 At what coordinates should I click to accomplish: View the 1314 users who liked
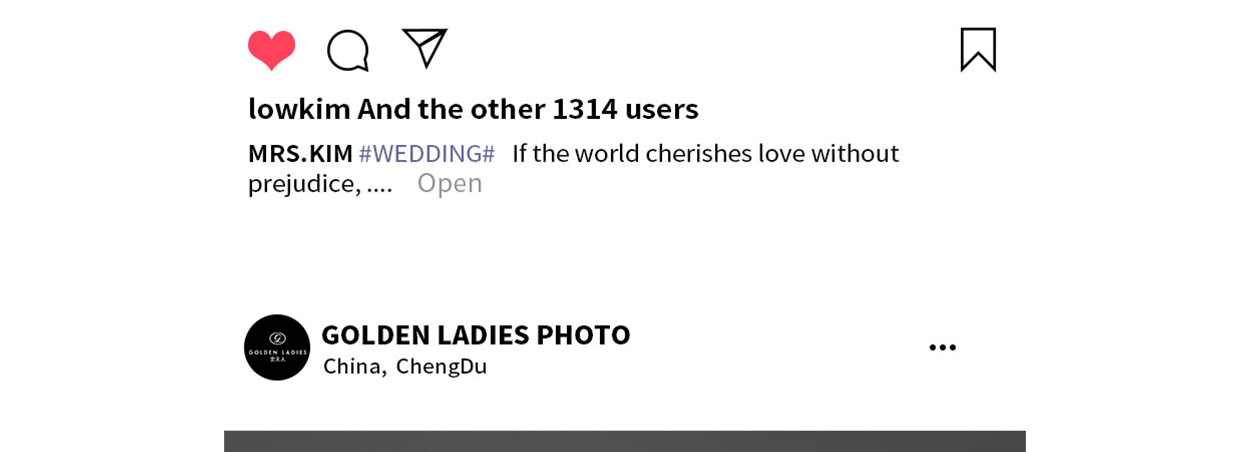[625, 109]
